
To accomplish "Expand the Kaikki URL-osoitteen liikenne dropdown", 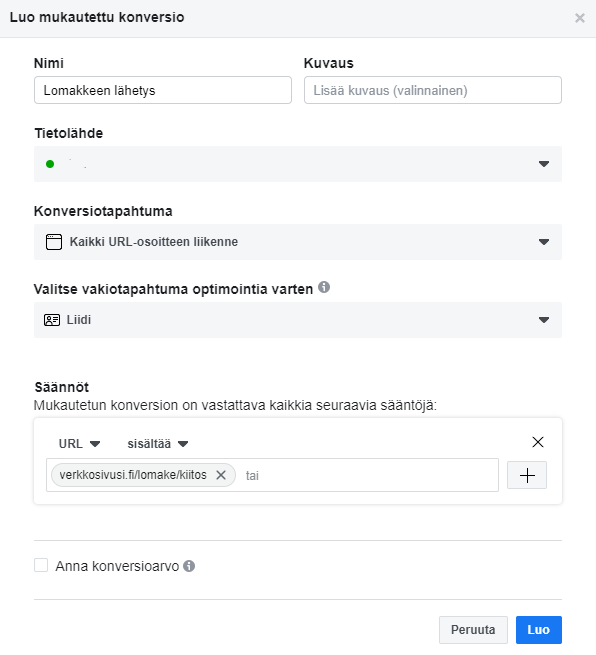I will pyautogui.click(x=298, y=242).
